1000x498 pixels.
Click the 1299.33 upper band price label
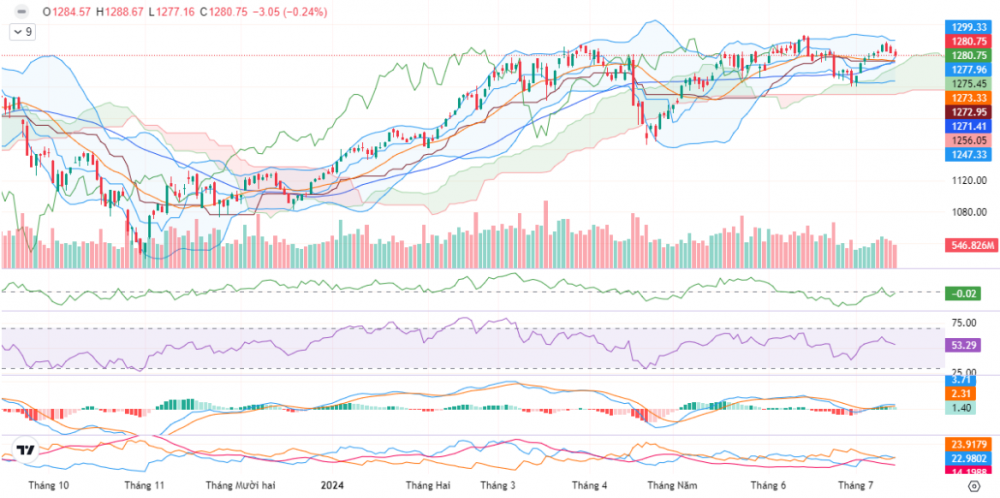point(969,27)
